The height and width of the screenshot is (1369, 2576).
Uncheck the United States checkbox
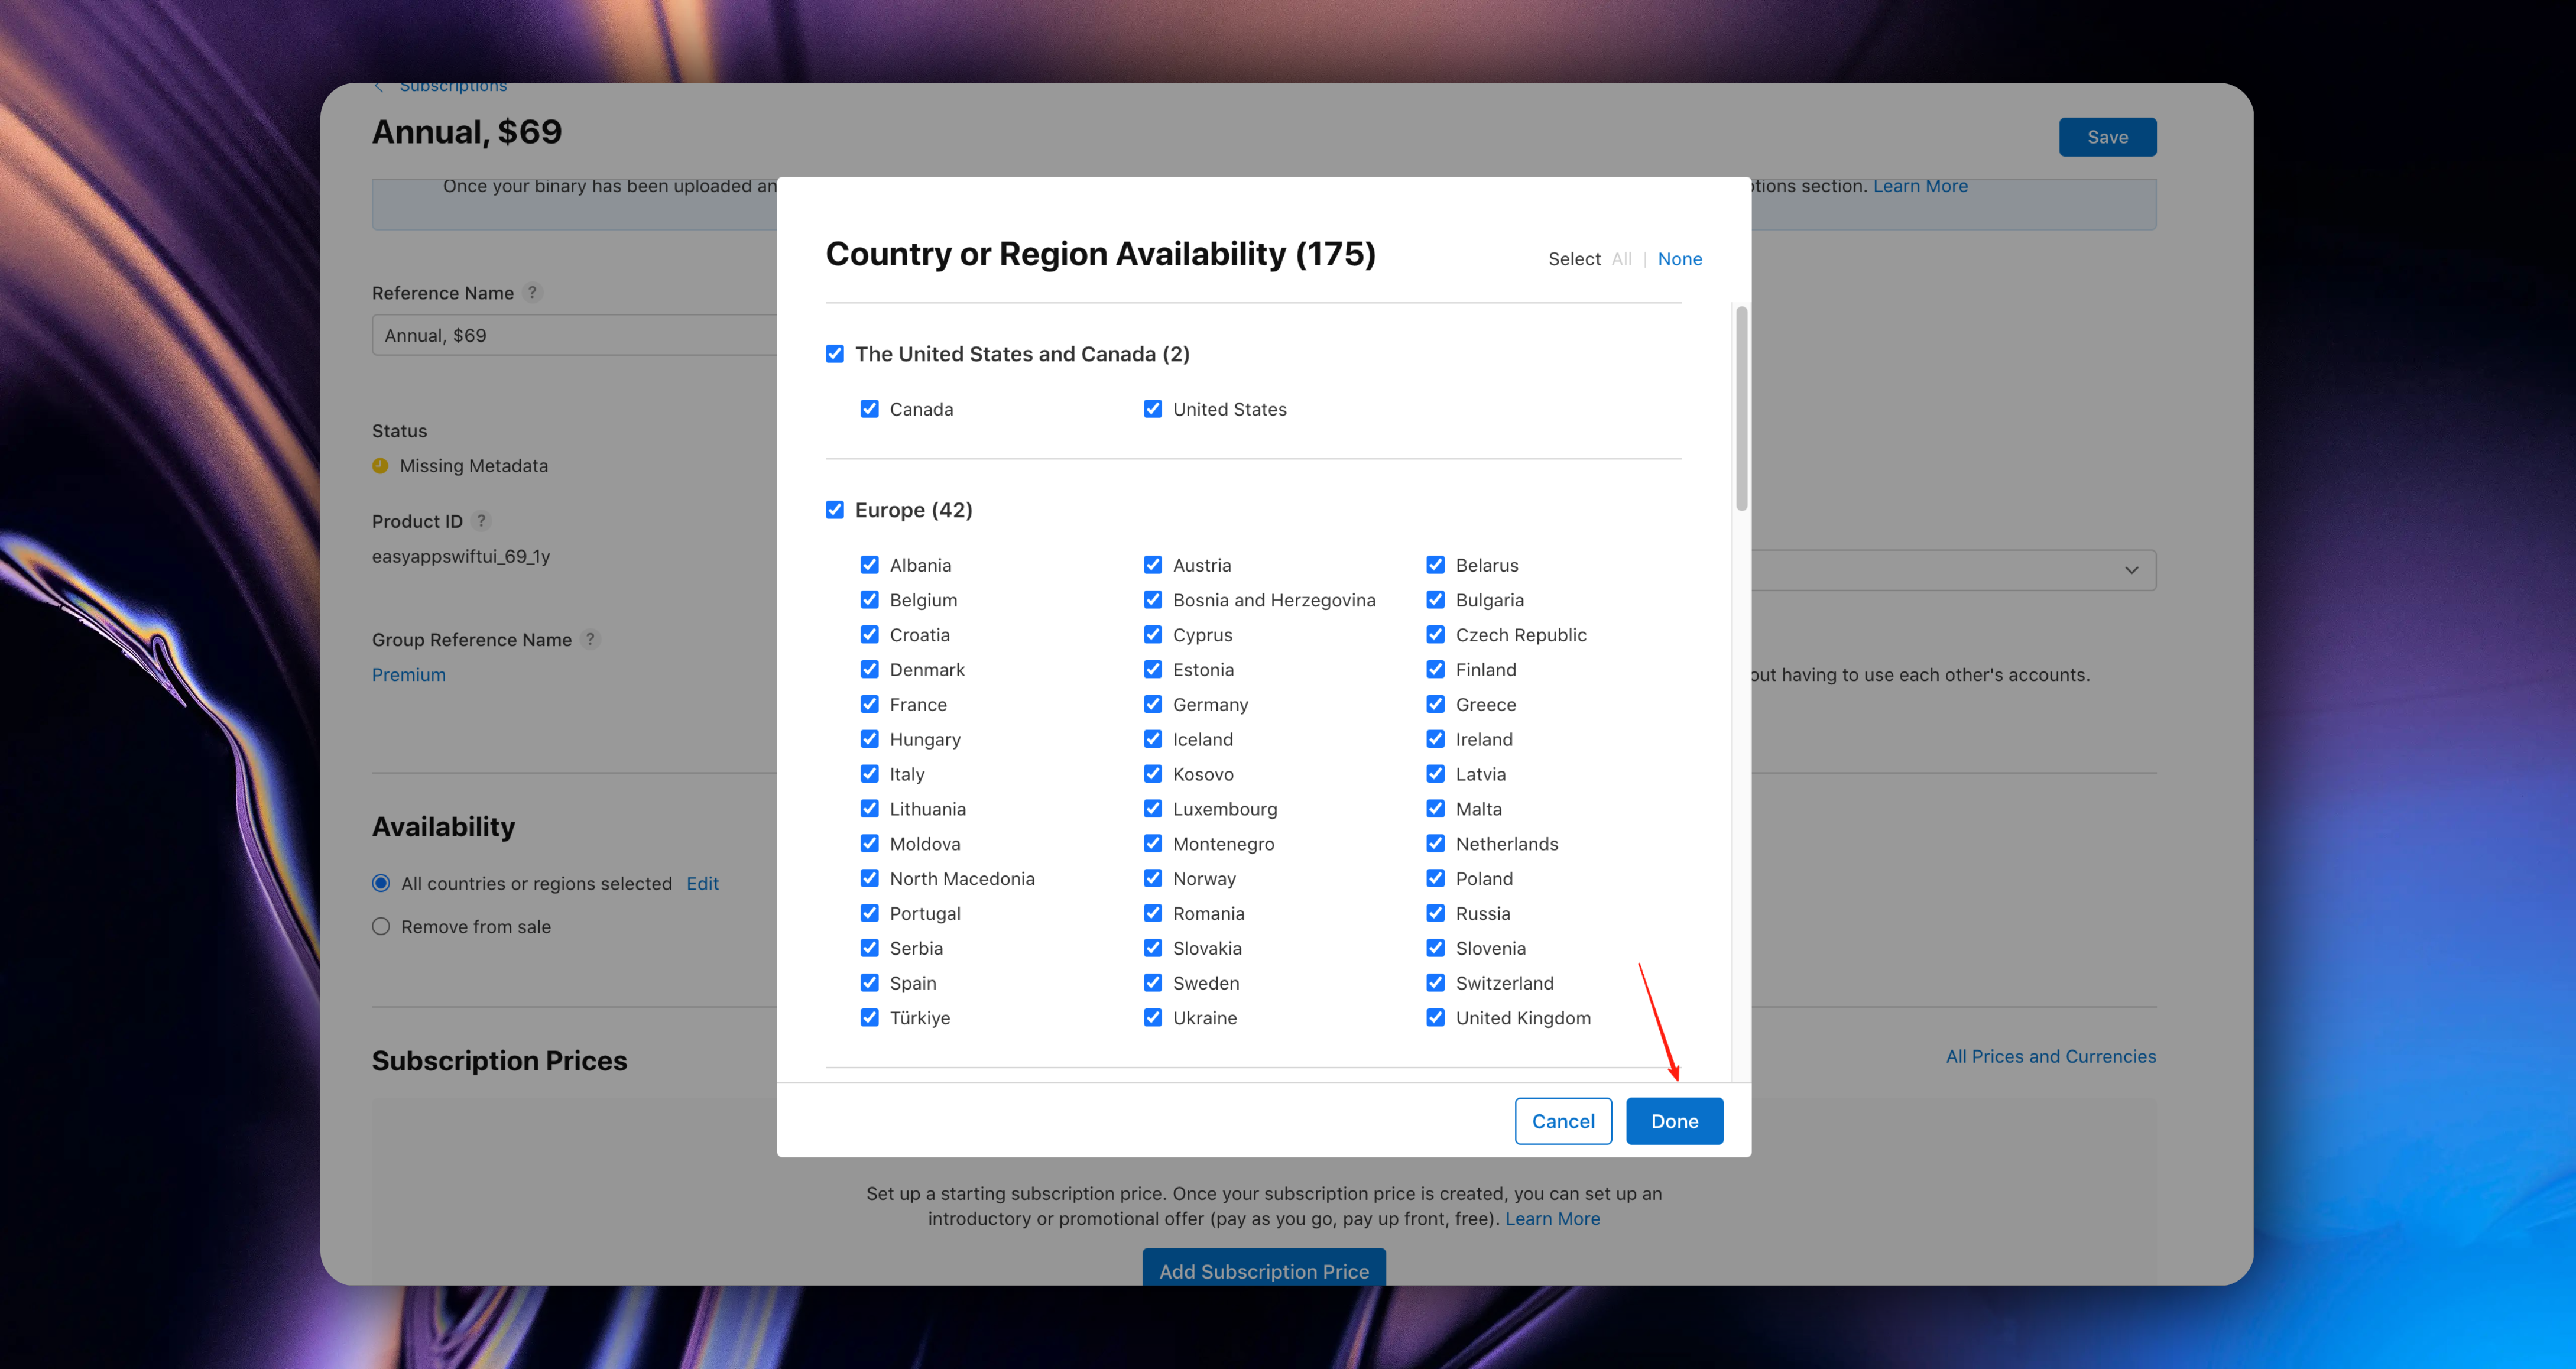[1152, 408]
